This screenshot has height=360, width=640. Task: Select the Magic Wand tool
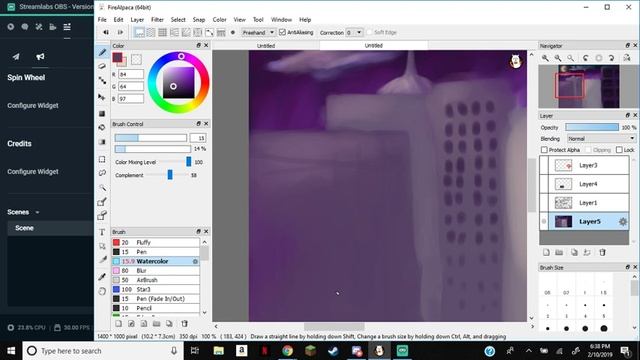[102, 188]
